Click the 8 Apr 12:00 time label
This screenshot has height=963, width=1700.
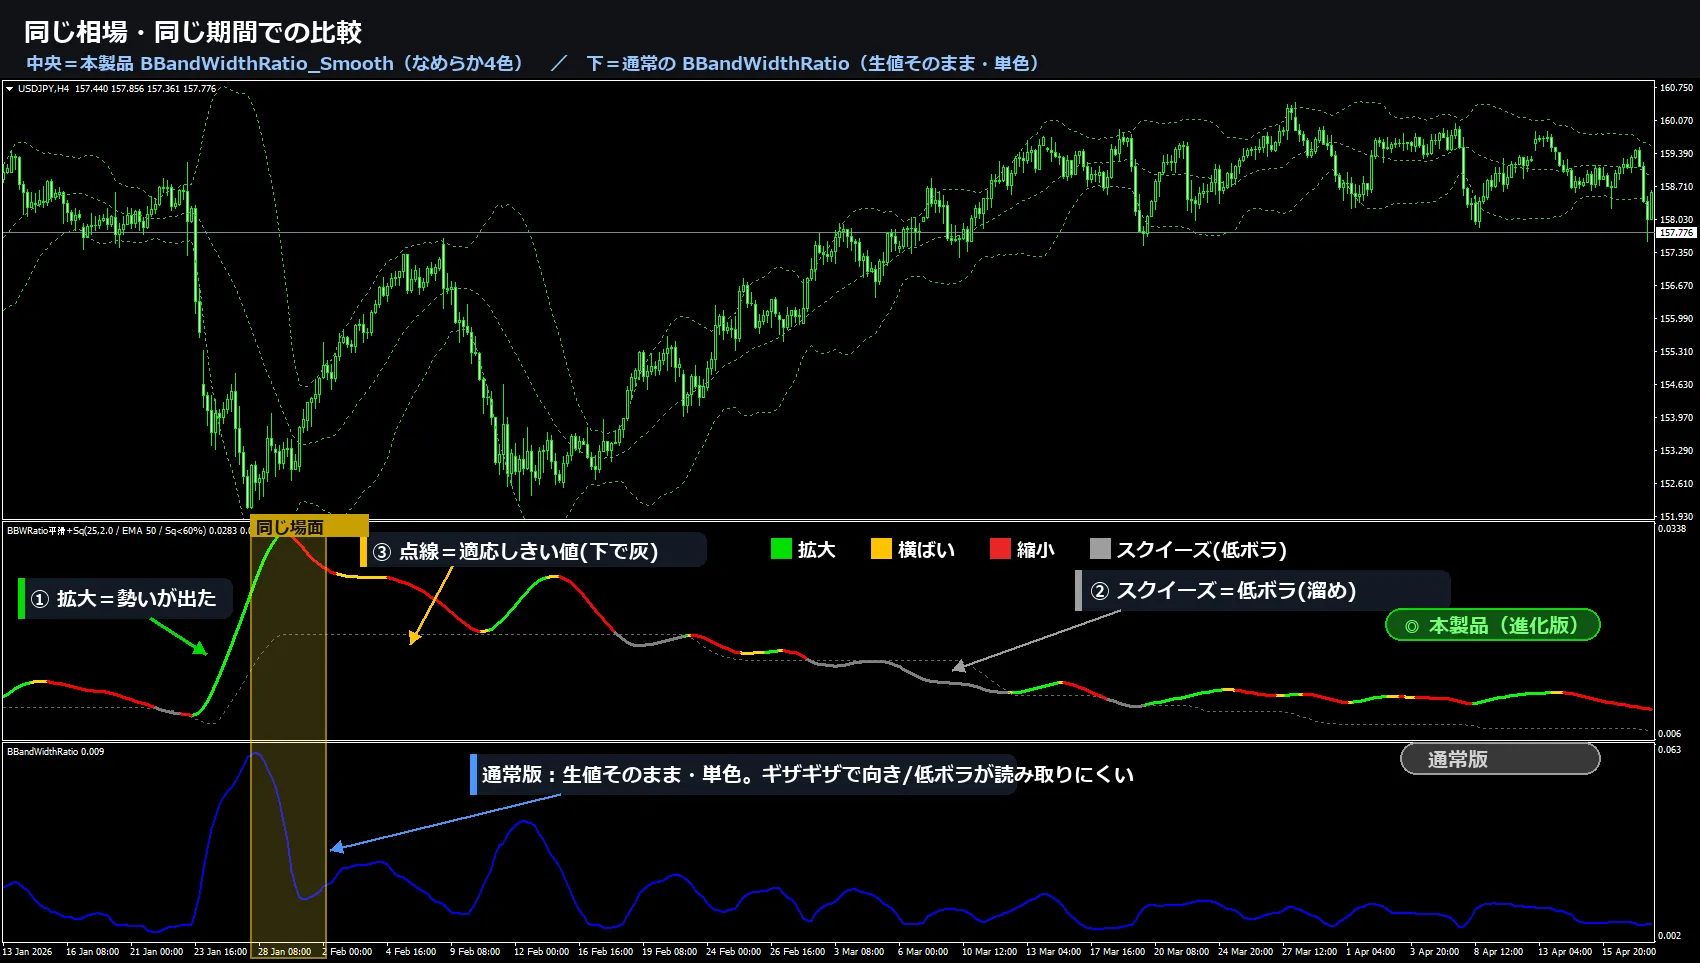pyautogui.click(x=1498, y=952)
